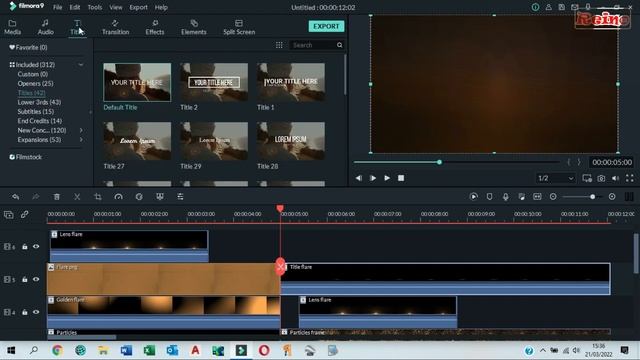Stop the preview playback
The width and height of the screenshot is (640, 360).
point(401,178)
